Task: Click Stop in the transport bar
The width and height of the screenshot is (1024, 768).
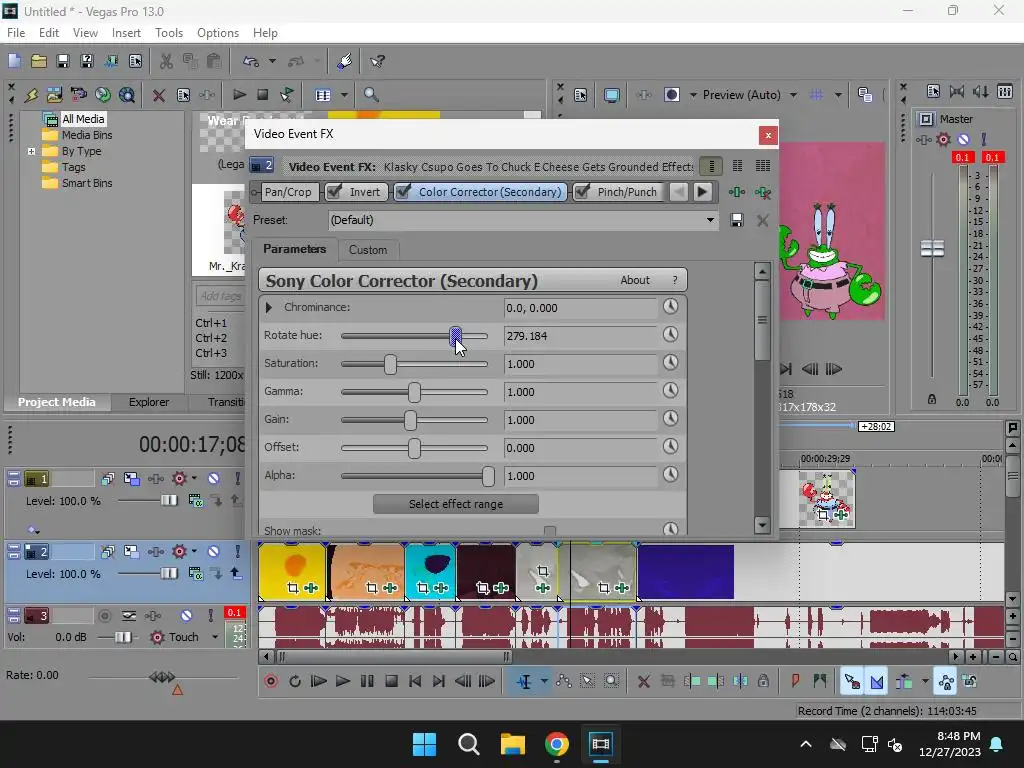Action: point(391,682)
